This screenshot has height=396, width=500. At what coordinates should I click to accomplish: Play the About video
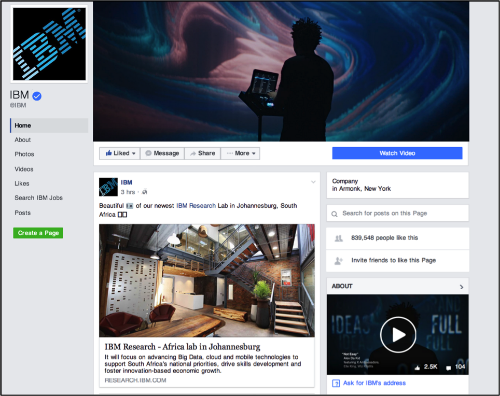pyautogui.click(x=398, y=335)
